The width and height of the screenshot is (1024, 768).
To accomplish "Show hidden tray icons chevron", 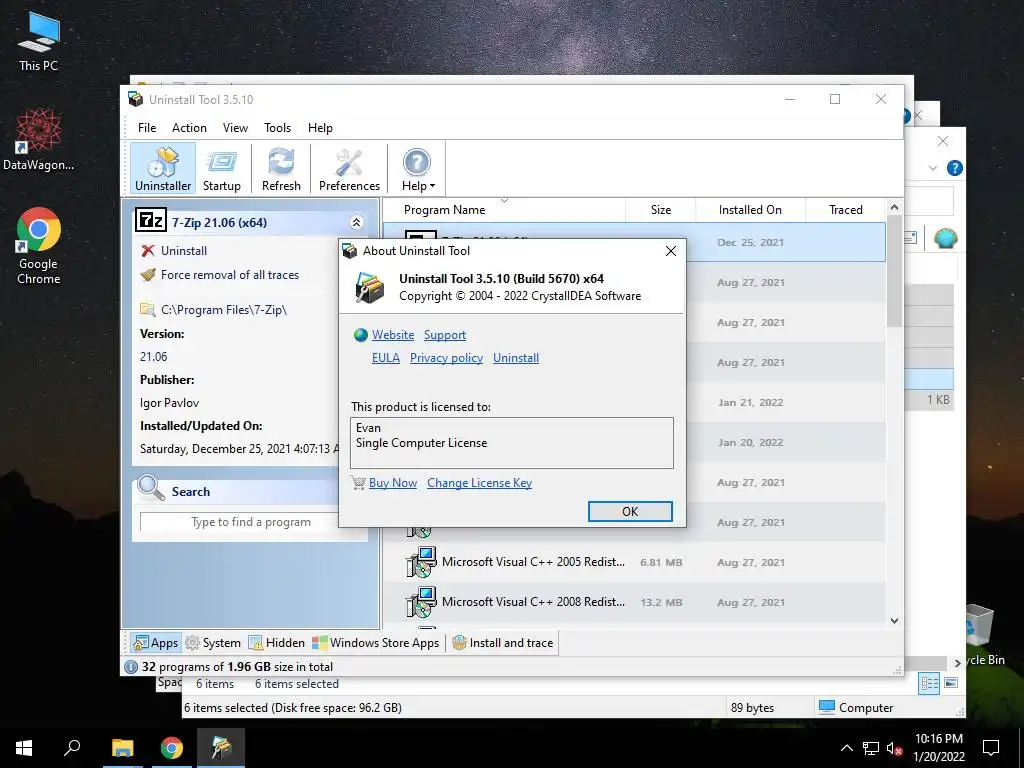I will click(x=846, y=748).
